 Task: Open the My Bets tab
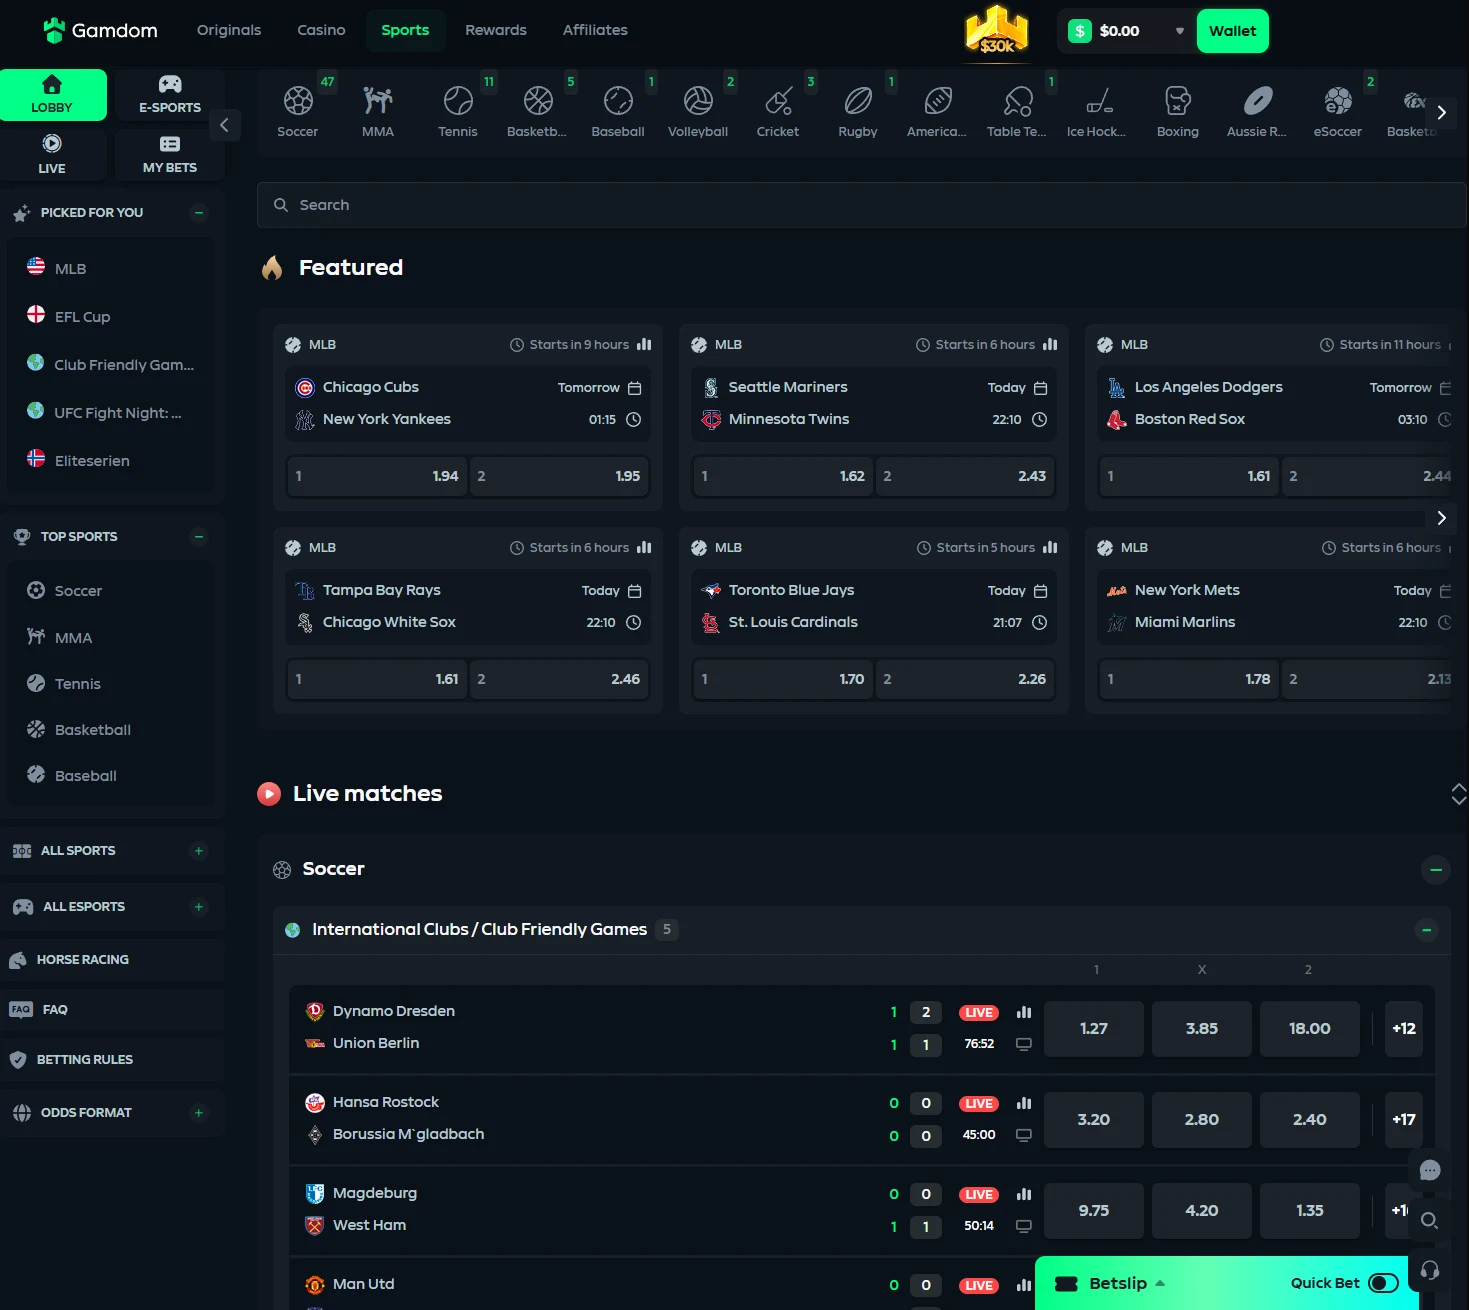pos(170,154)
